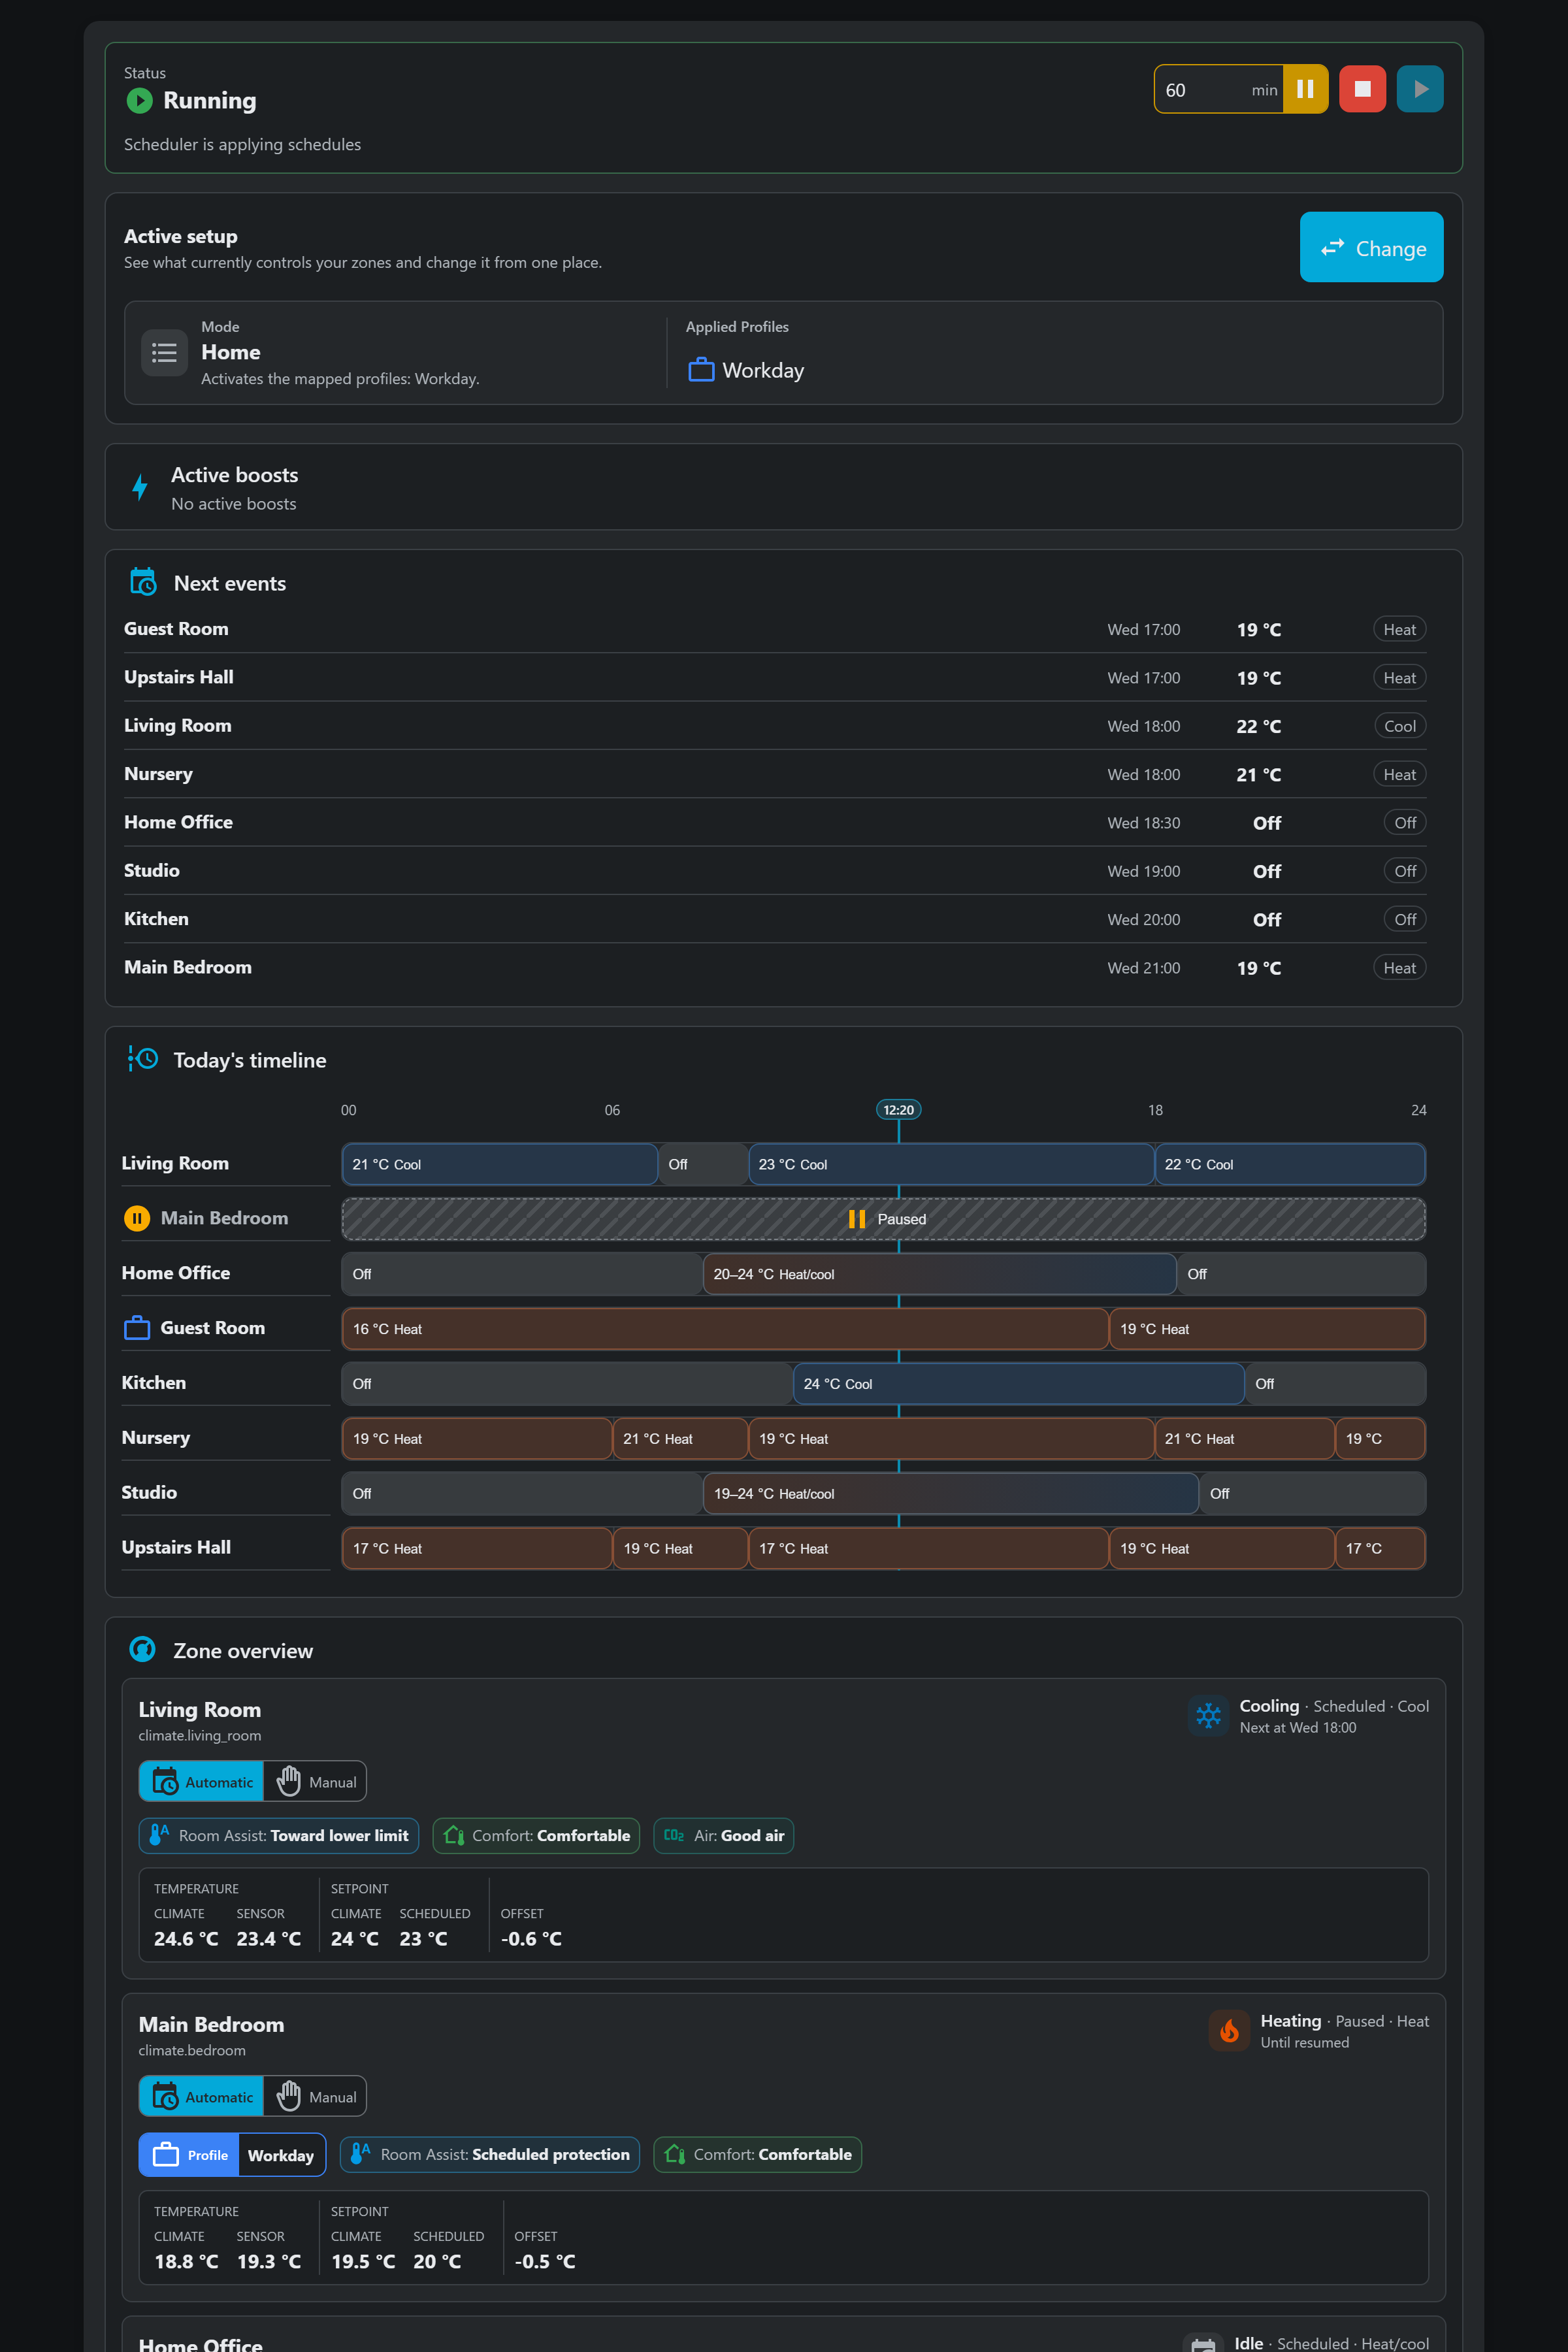This screenshot has height=2352, width=1568.
Task: Click the Mode list icon beside Home
Action: pyautogui.click(x=164, y=353)
